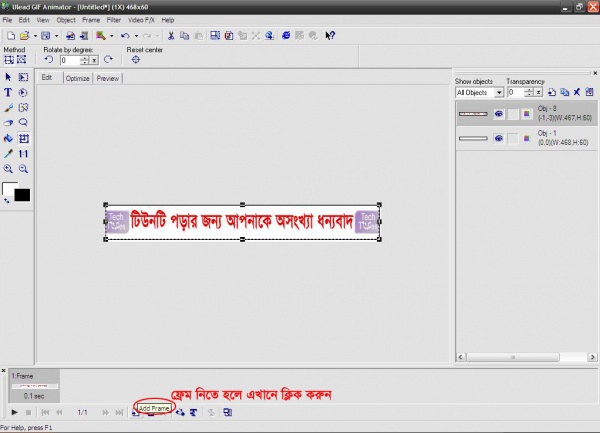Screen dimensions: 600x433
Task: Click the Transparency value field
Action: (516, 92)
